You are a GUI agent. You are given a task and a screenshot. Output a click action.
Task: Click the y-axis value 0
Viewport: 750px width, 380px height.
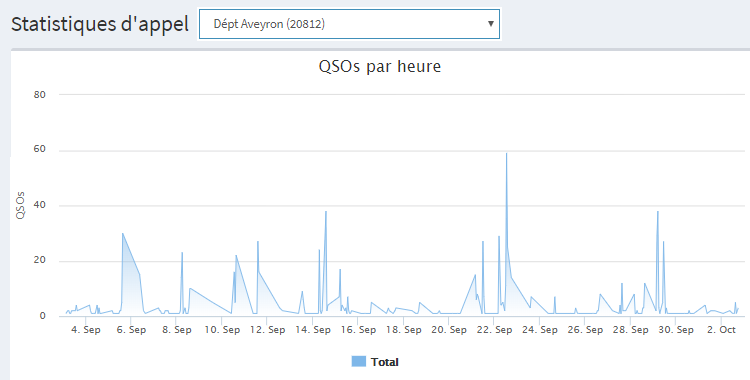43,316
